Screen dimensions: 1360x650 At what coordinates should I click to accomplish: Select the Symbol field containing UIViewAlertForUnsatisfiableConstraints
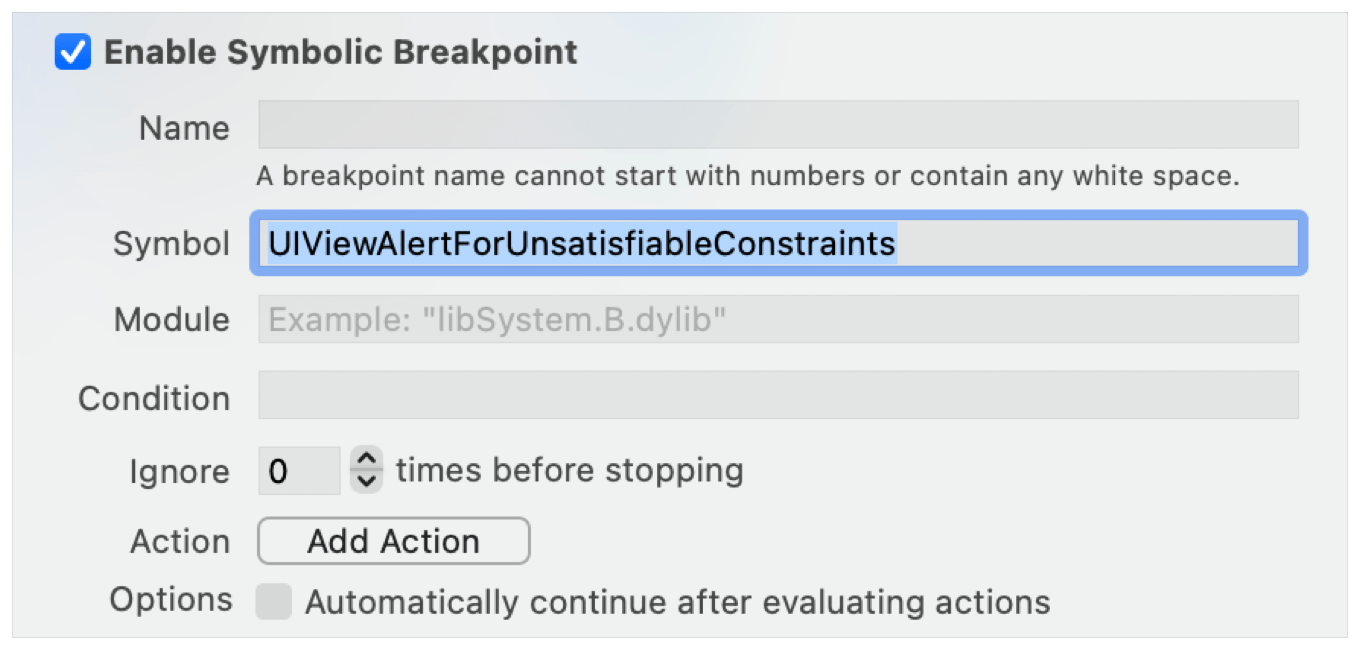pyautogui.click(x=780, y=243)
